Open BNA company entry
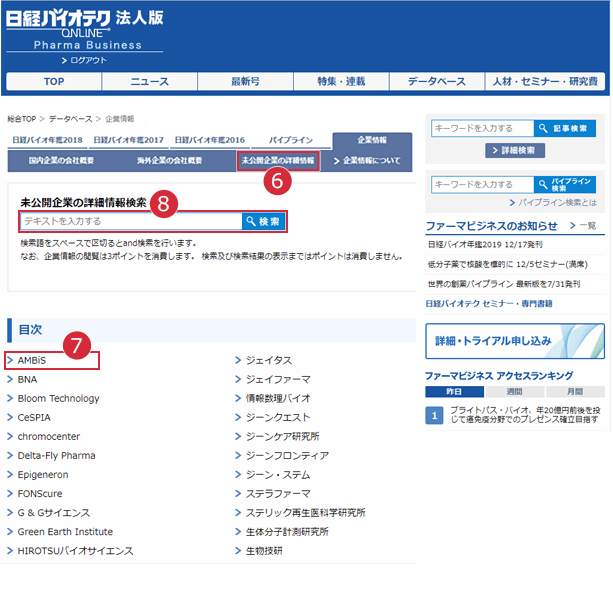 click(27, 379)
